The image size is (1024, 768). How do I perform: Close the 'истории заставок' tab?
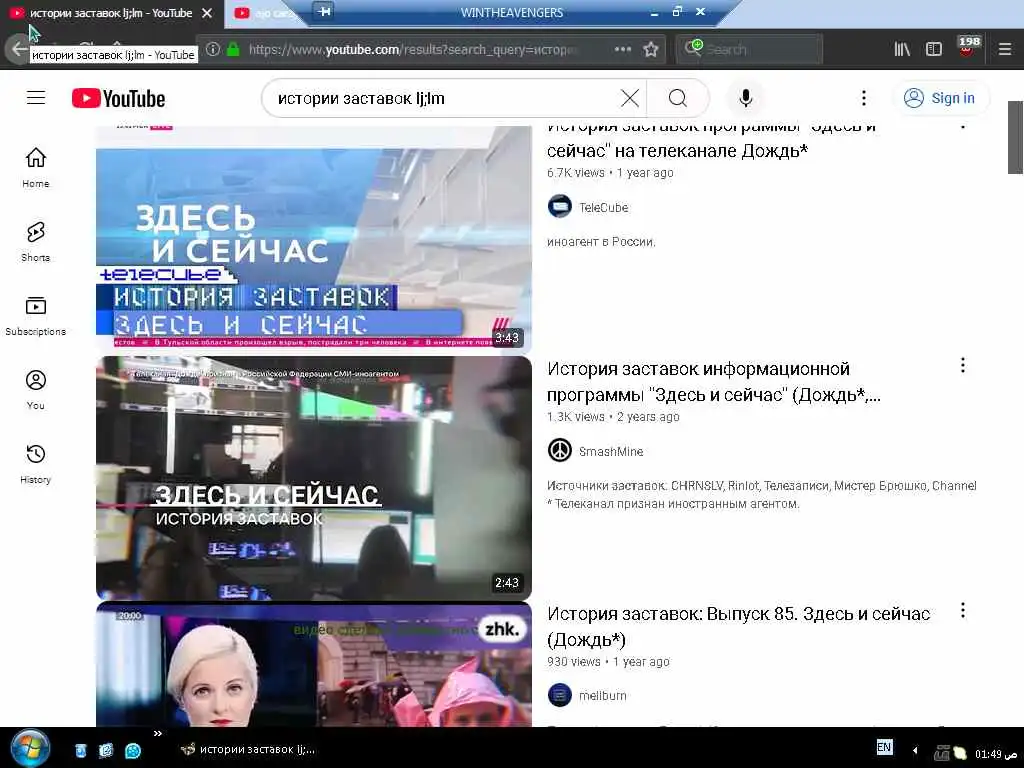(207, 13)
